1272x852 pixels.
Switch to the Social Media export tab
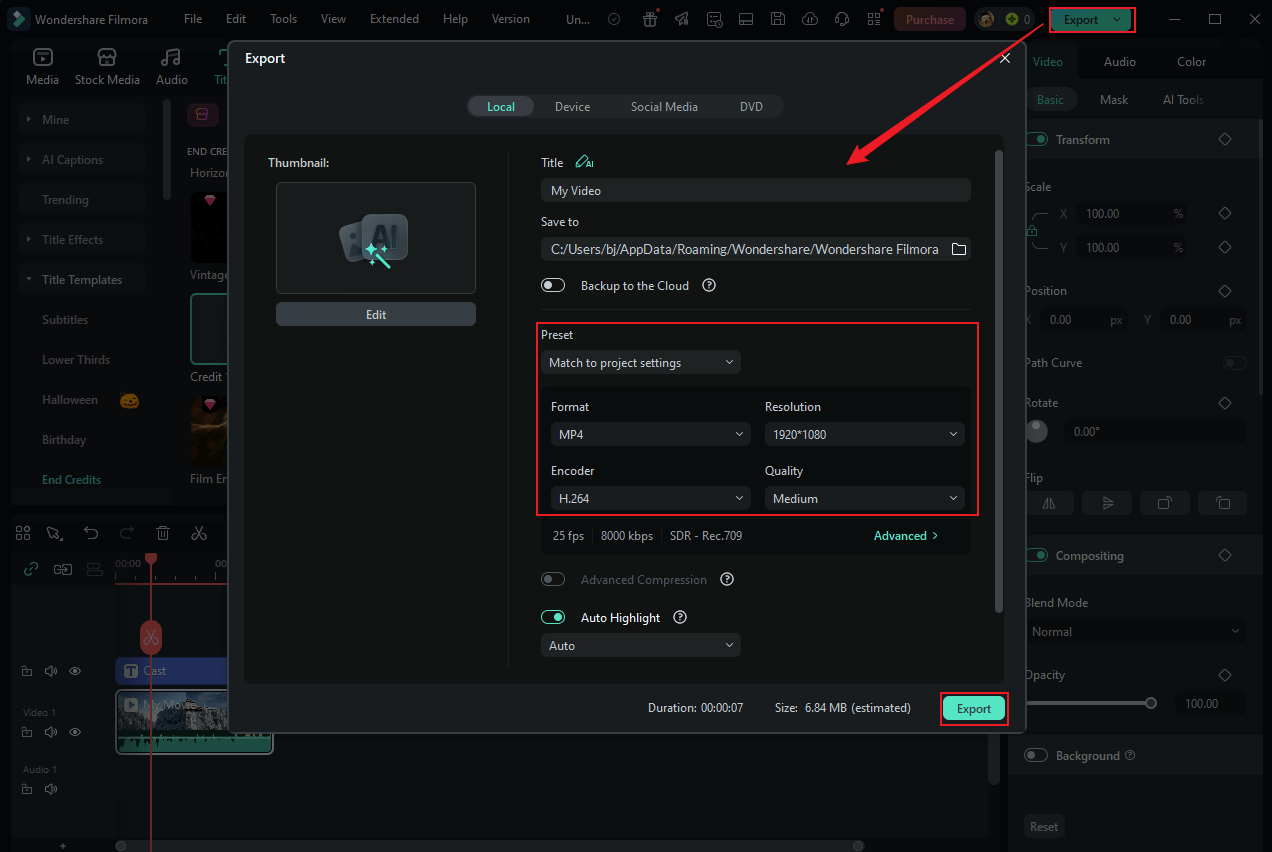click(664, 106)
